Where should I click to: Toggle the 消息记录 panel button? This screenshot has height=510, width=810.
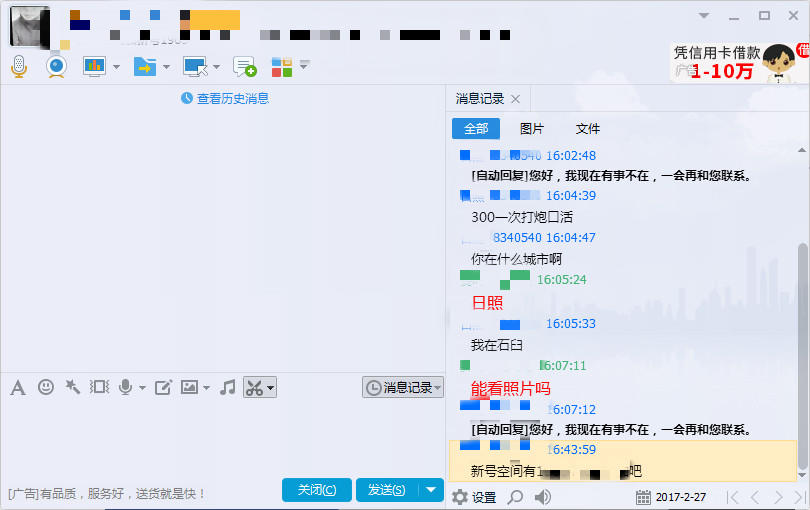tap(403, 387)
